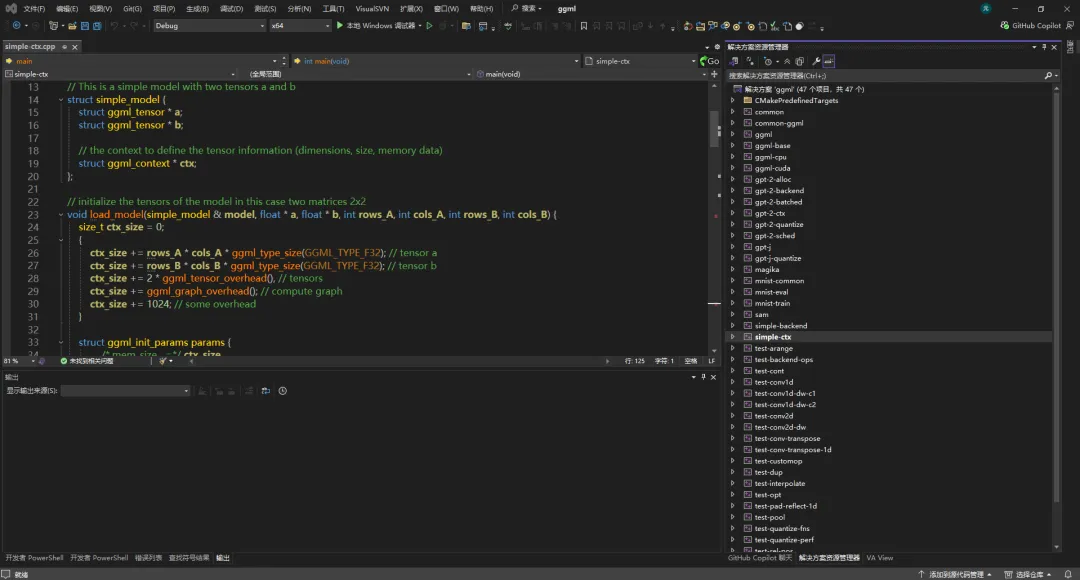Switch to the VA View tab
Viewport: 1080px width, 580px height.
[x=879, y=558]
